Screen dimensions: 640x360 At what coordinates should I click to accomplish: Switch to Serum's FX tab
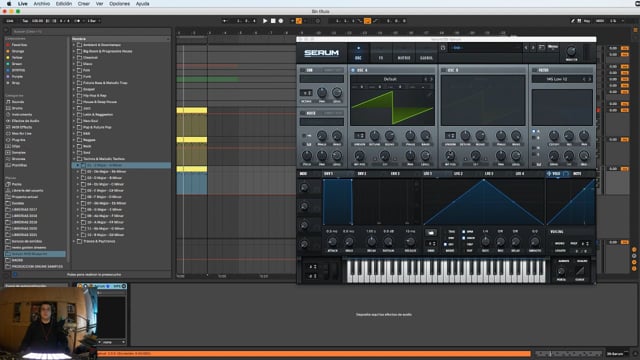tap(380, 53)
